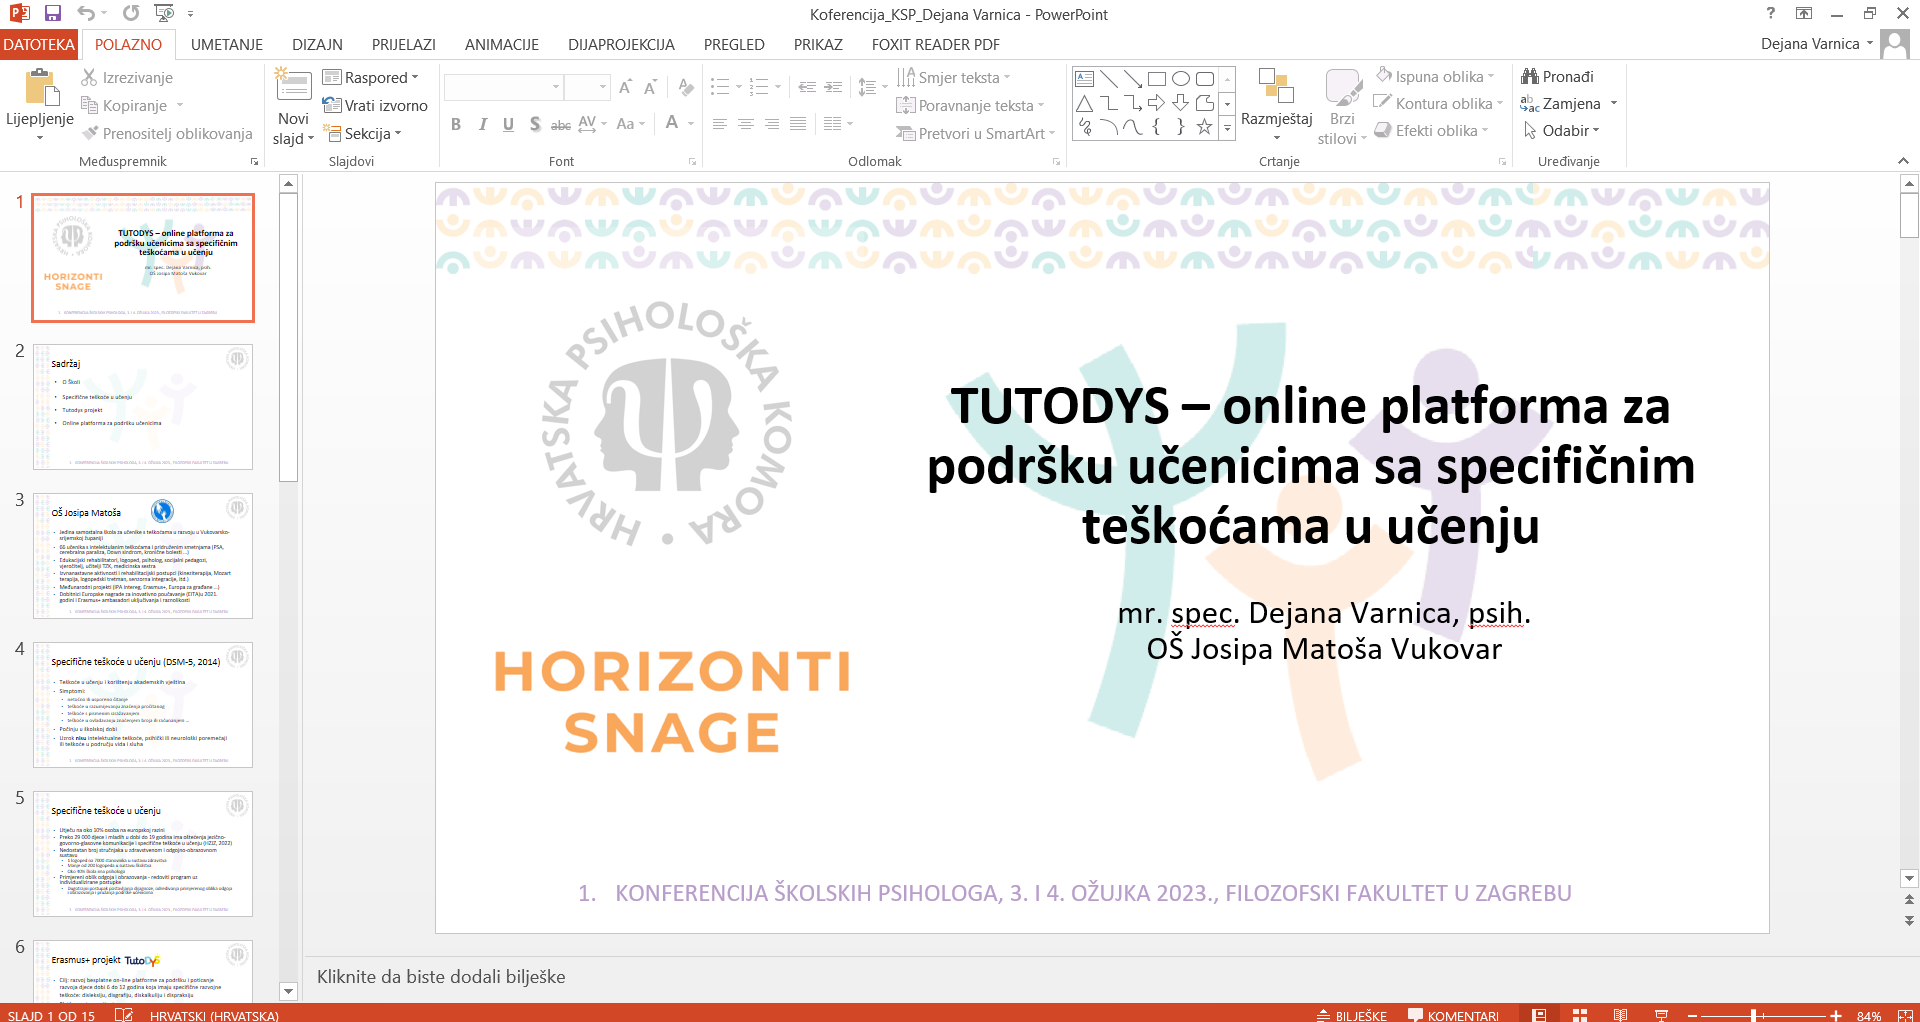
Task: Switch to UMETANJE tab
Action: (x=227, y=44)
